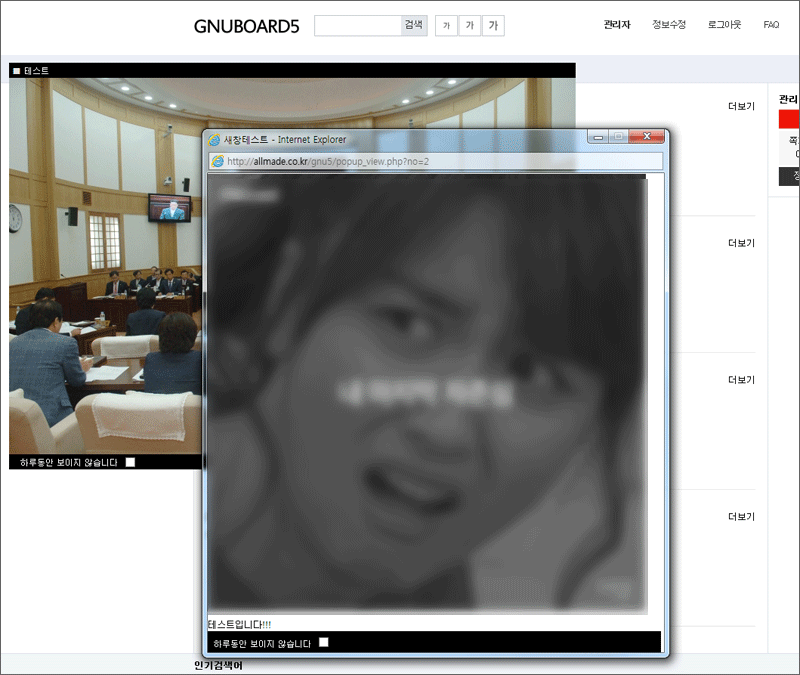Close the 새창테스트 Internet Explorer popup
Image resolution: width=800 pixels, height=675 pixels.
tap(647, 137)
